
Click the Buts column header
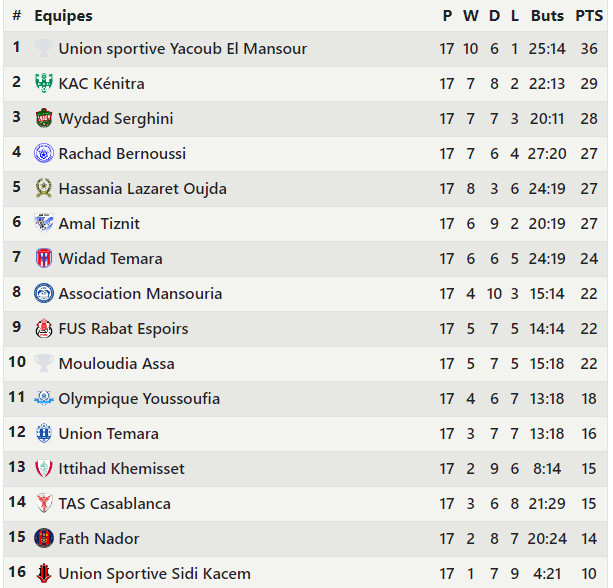pyautogui.click(x=547, y=16)
